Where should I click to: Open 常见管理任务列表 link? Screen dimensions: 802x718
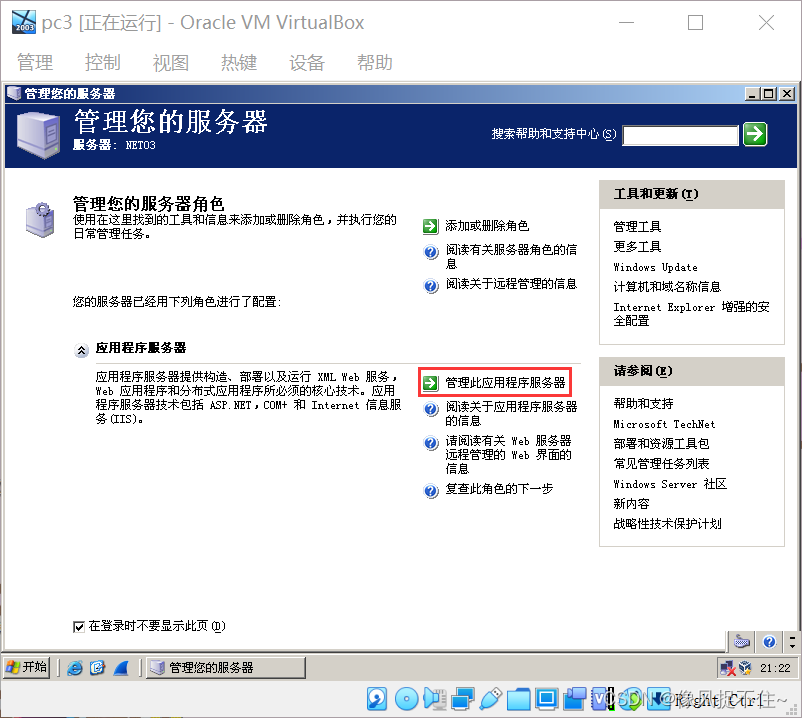tap(661, 464)
